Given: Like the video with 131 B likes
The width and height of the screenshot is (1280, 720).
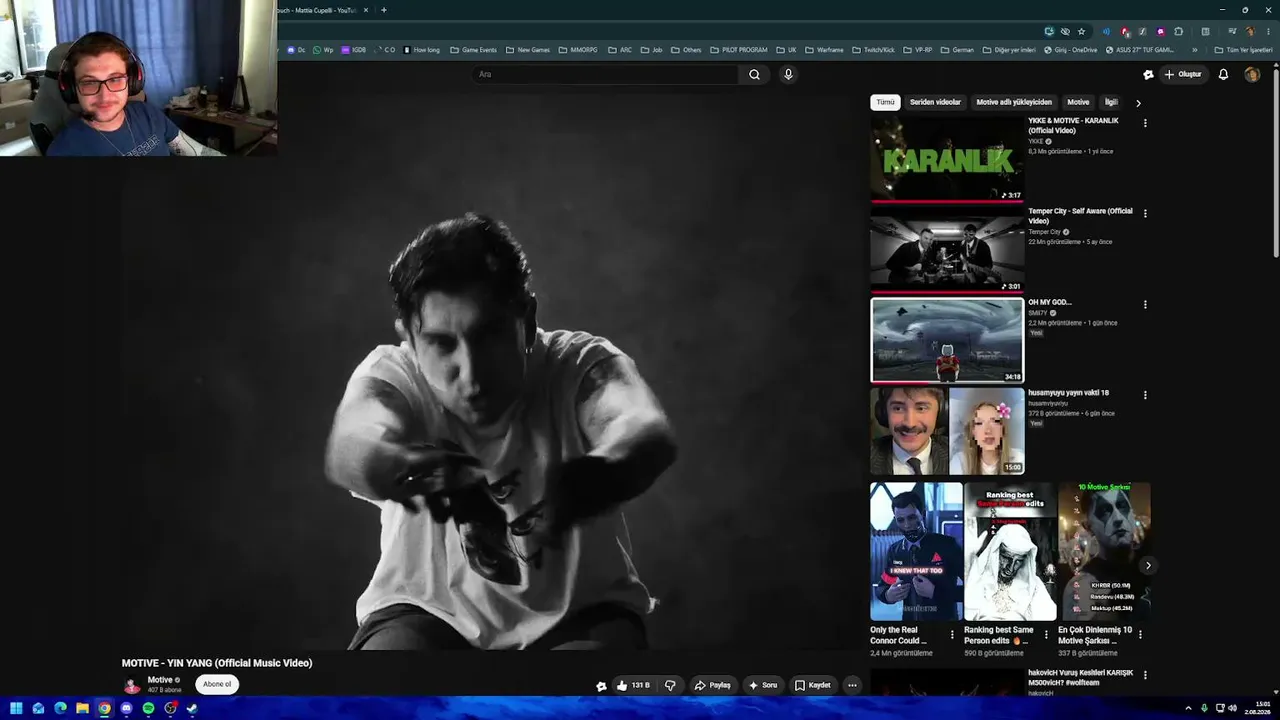Looking at the screenshot, I should pyautogui.click(x=633, y=685).
